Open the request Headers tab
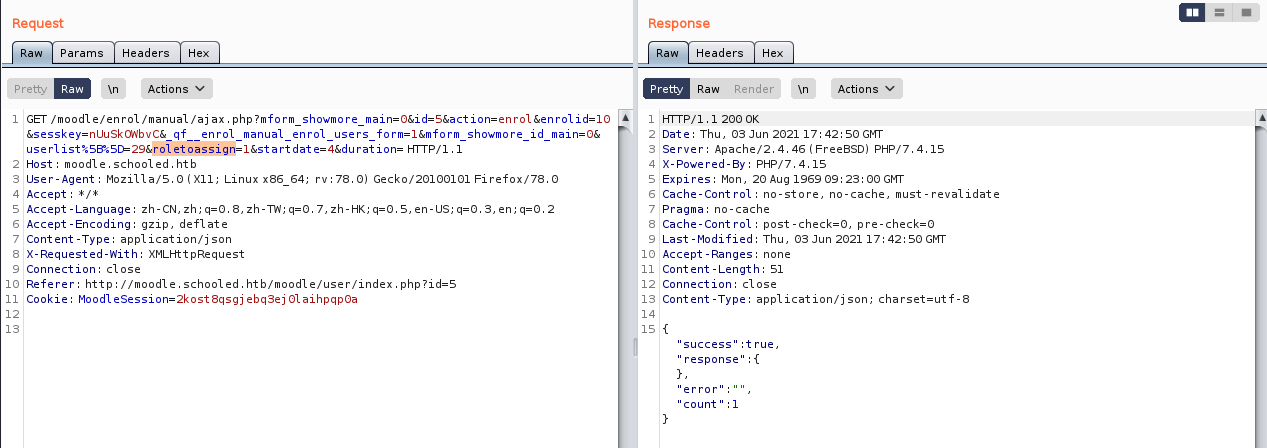1267x448 pixels. coord(147,53)
